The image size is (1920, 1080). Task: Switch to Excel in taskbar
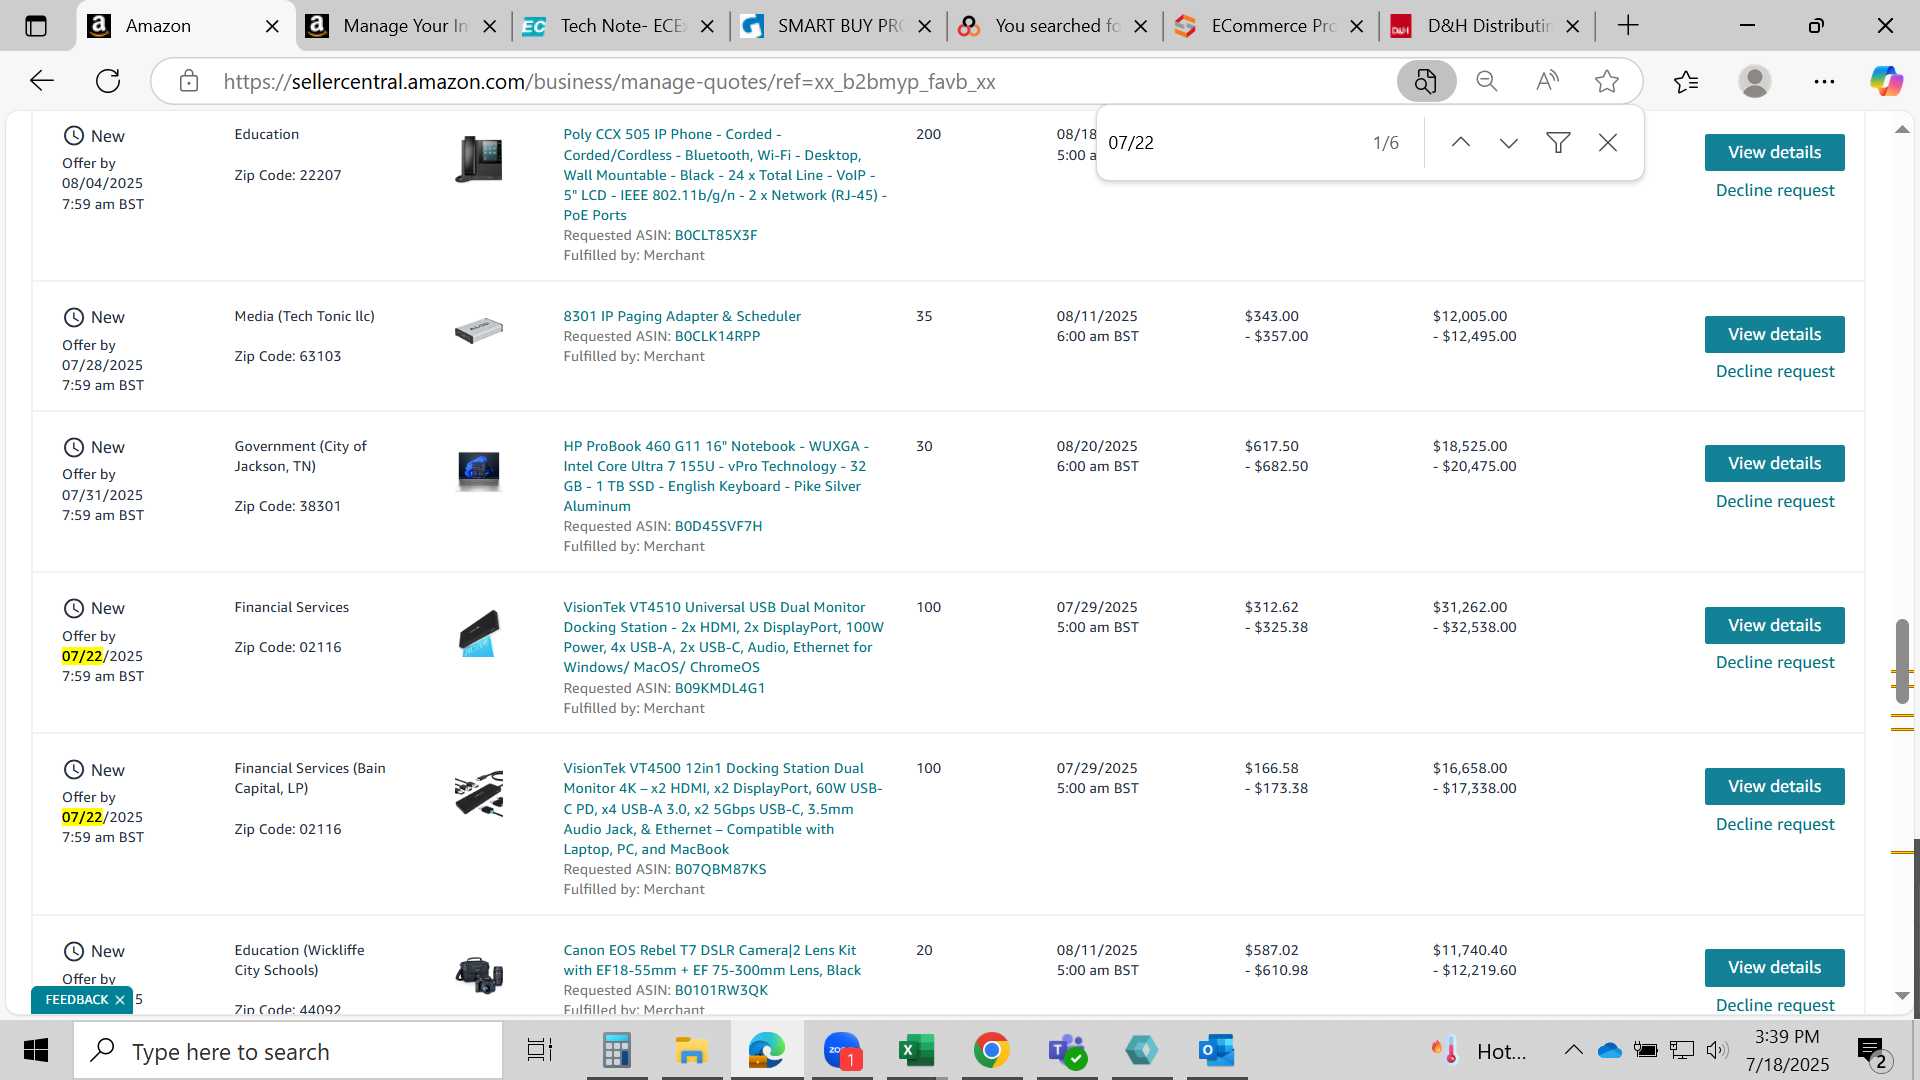point(916,1051)
